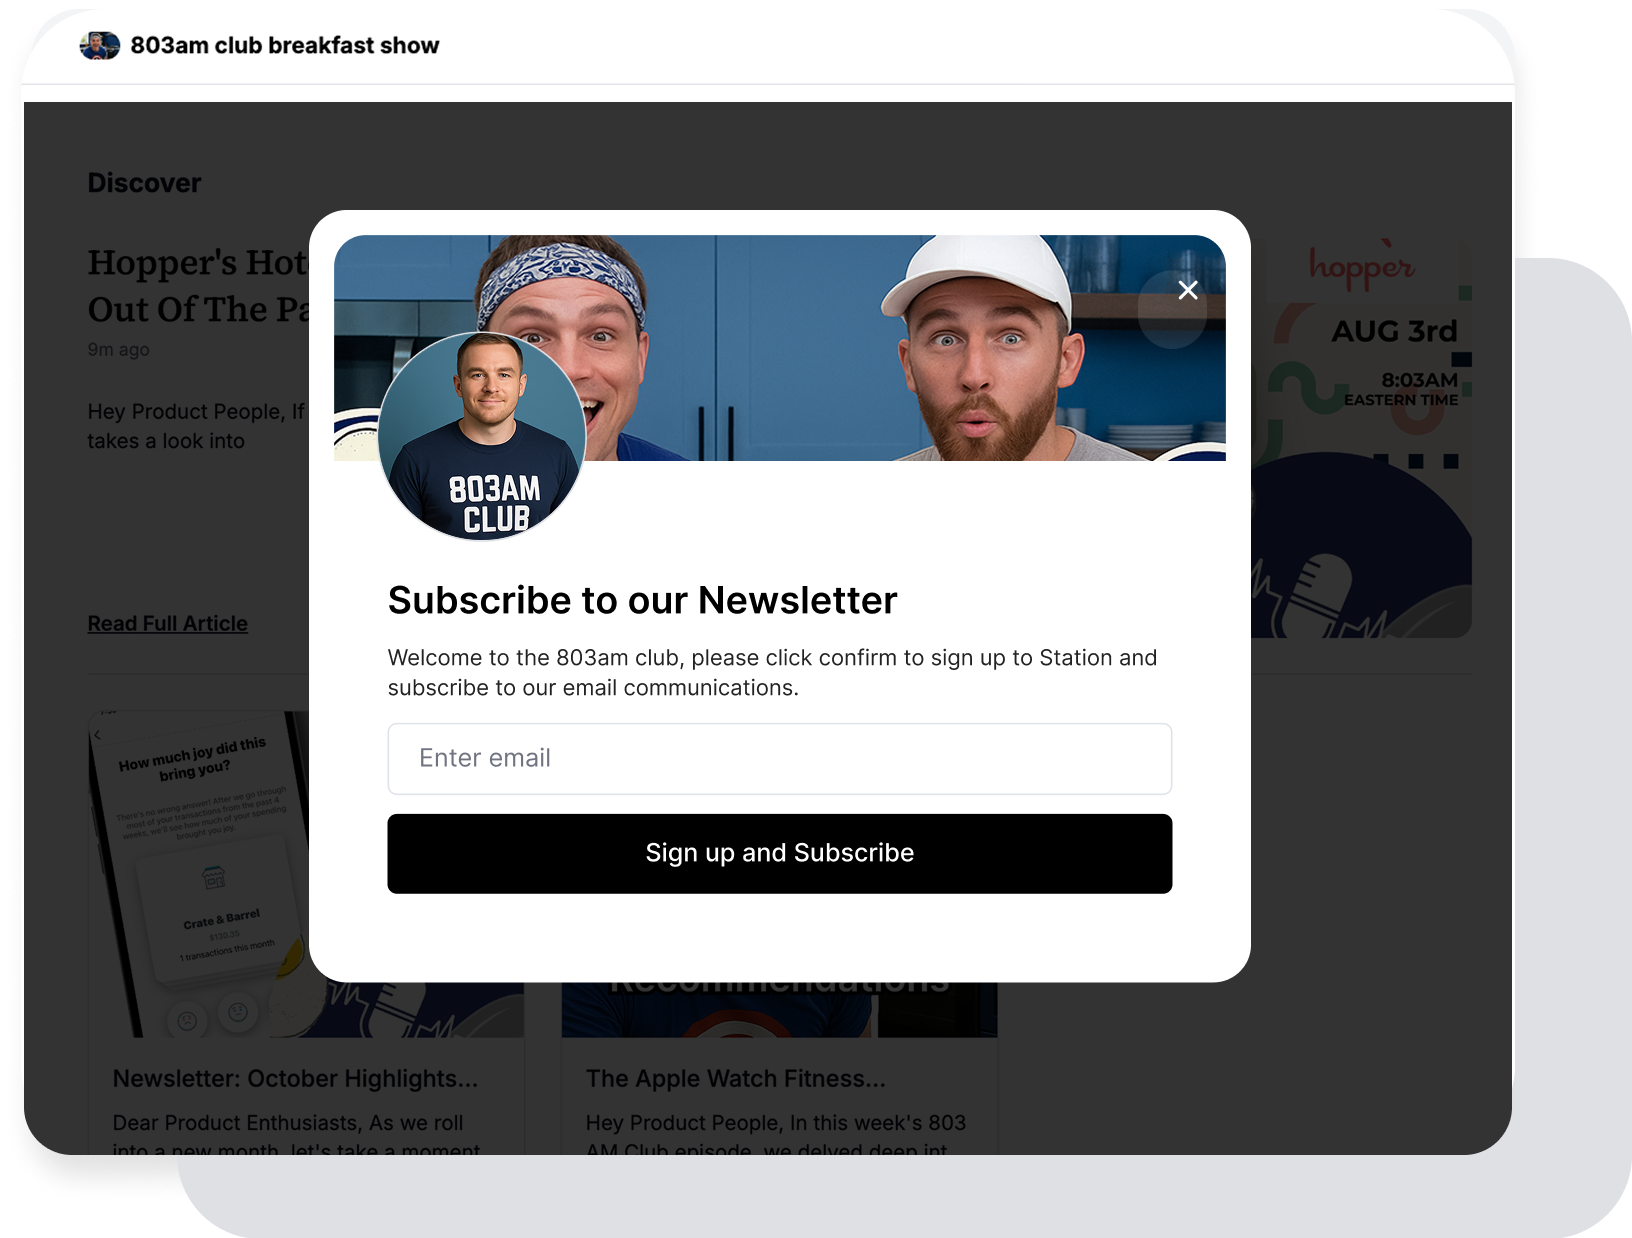This screenshot has height=1238, width=1632.
Task: Open the Read Full Article link
Action: click(167, 624)
